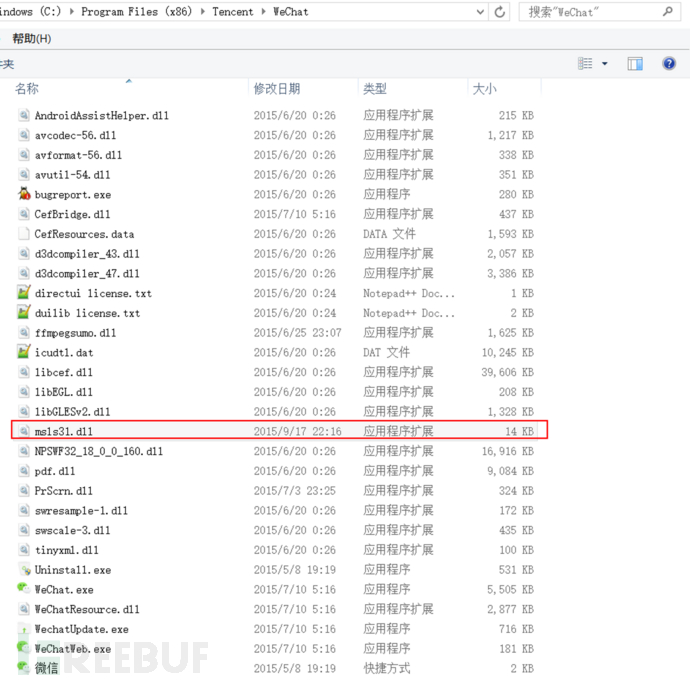
Task: Expand the arrow before the WeChat breadcrumb
Action: tap(263, 12)
